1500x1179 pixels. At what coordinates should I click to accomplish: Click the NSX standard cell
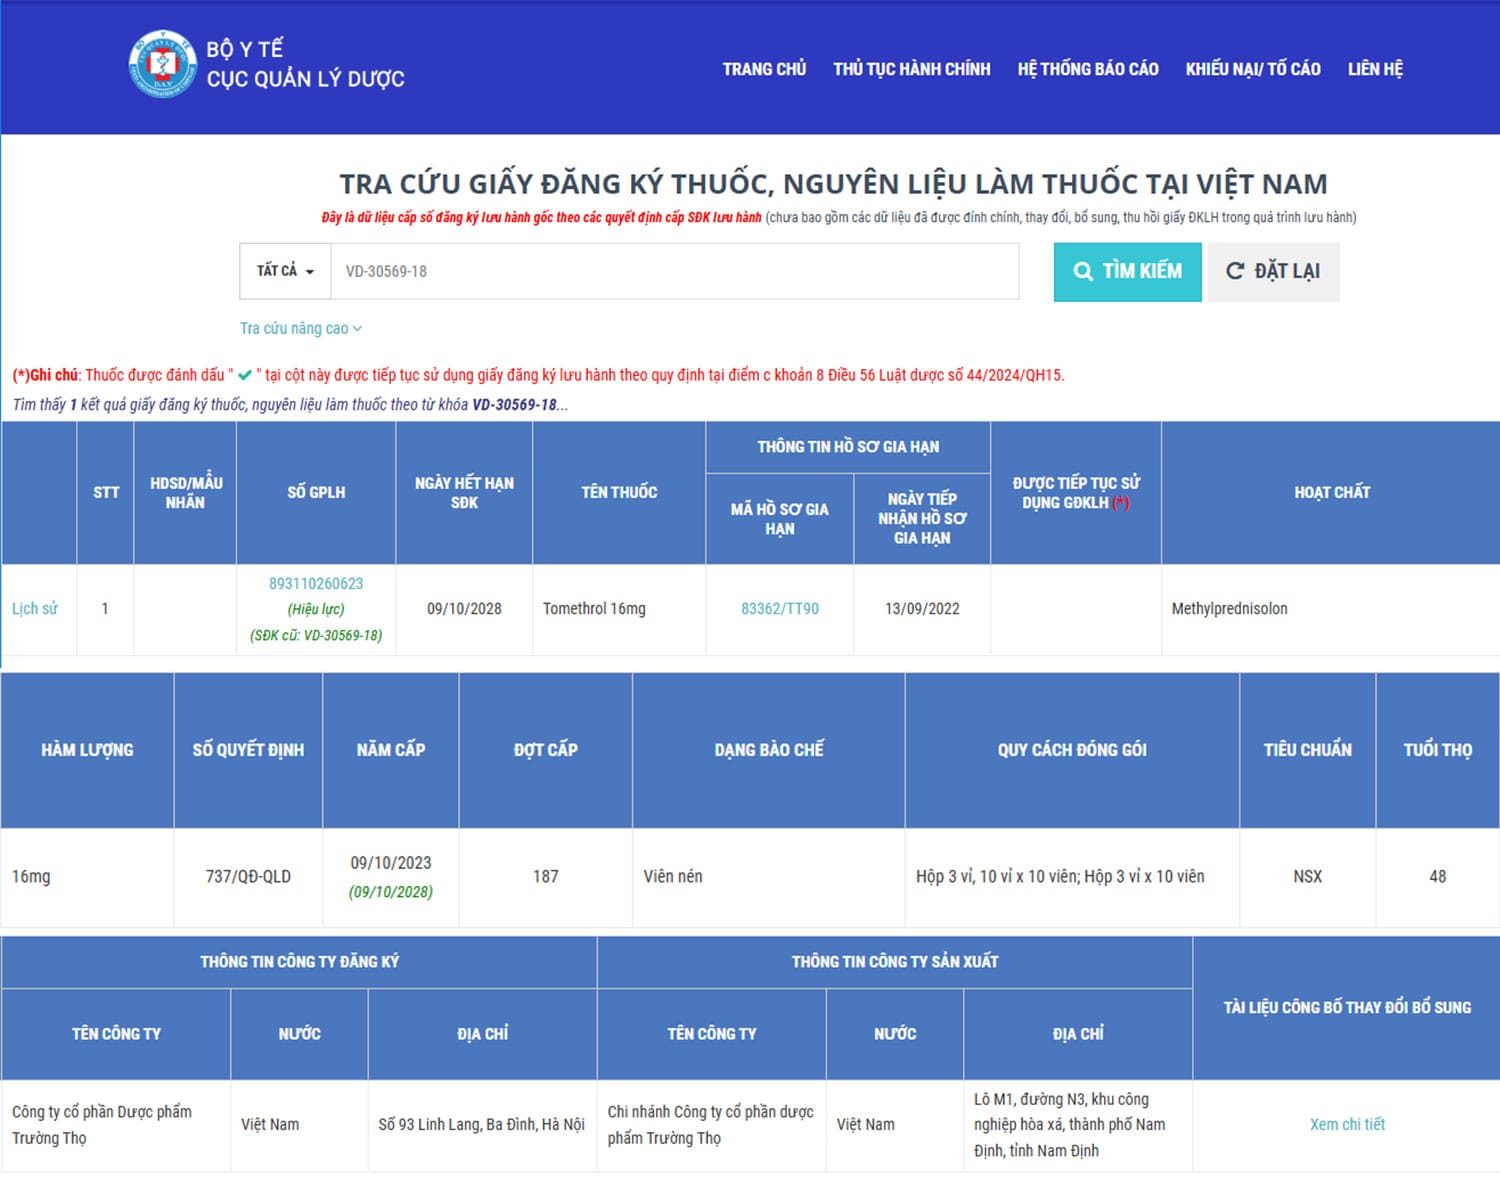(x=1308, y=876)
